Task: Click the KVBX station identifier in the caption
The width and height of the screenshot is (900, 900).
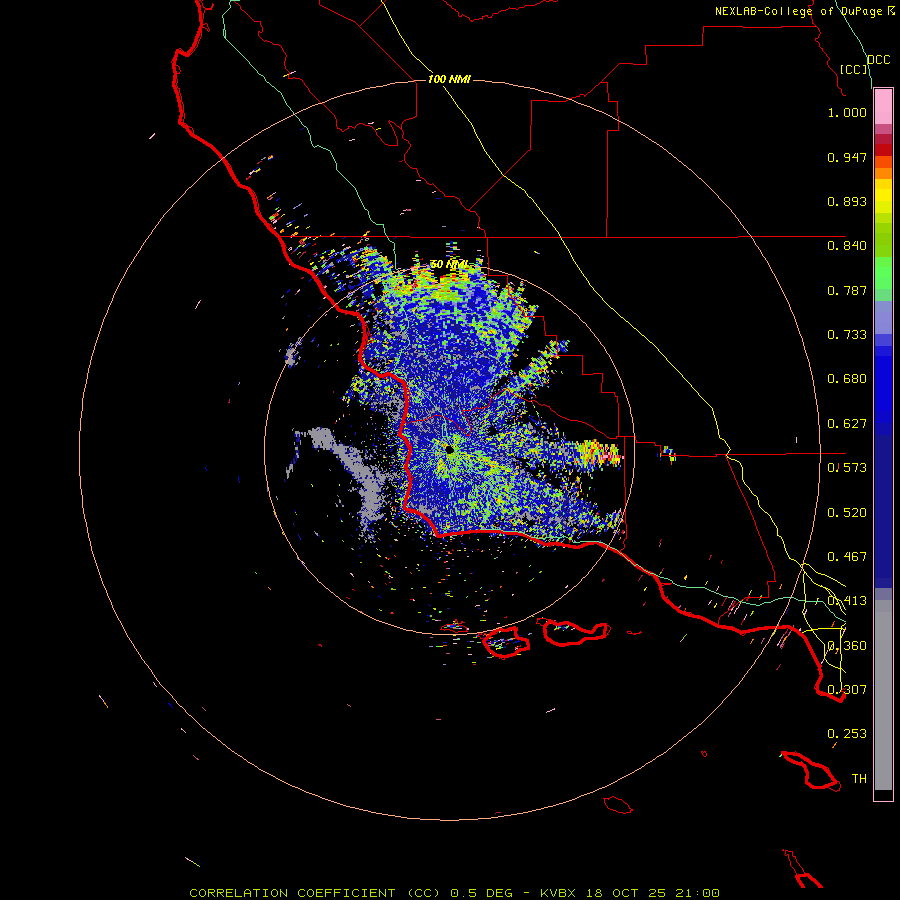Action: [x=559, y=893]
